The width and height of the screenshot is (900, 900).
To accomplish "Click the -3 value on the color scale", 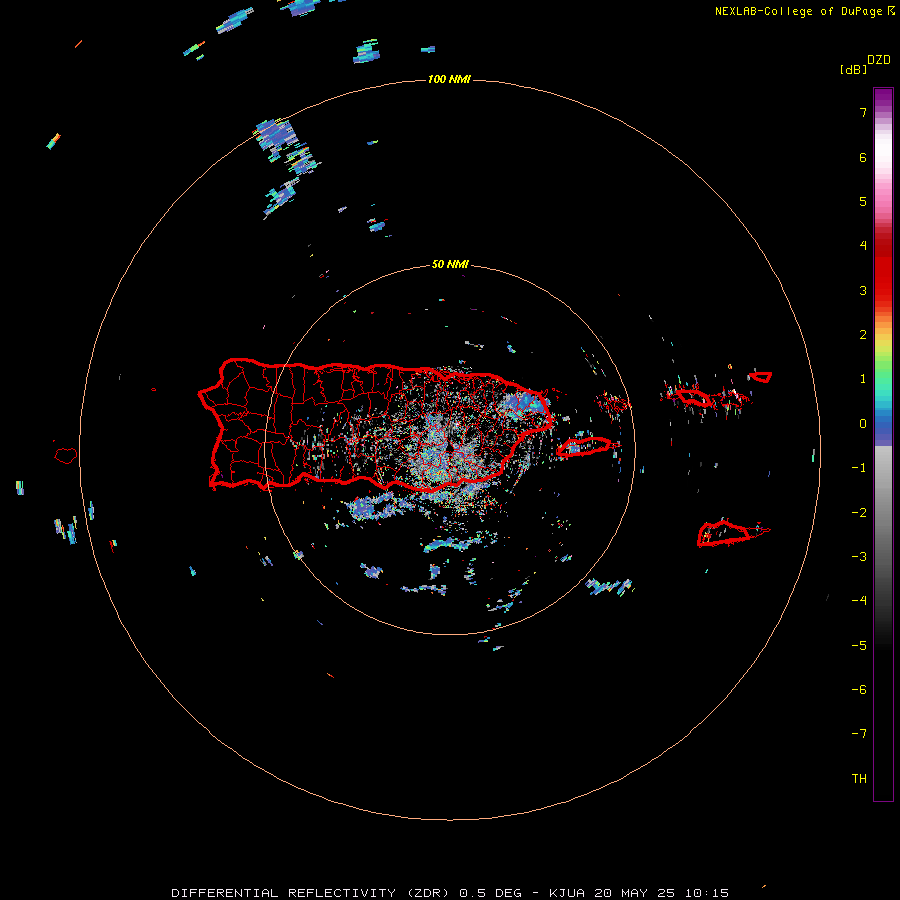I will coord(859,557).
